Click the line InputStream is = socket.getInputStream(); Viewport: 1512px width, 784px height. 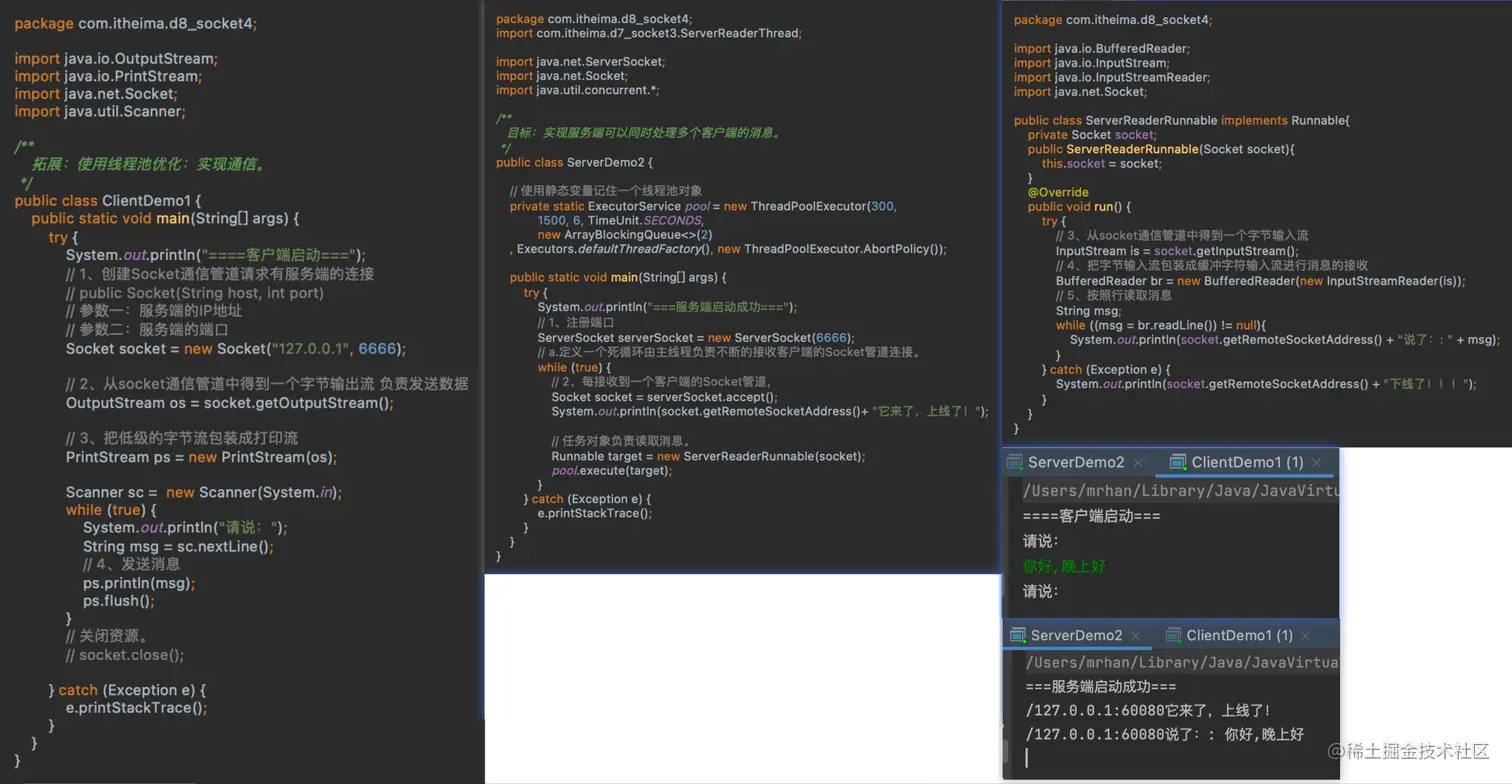pos(1177,251)
